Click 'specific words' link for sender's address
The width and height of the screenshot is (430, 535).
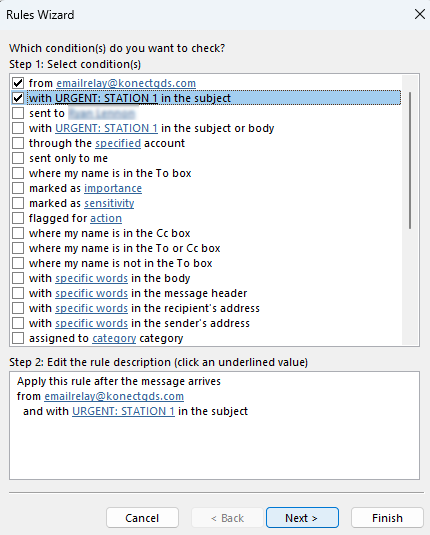[91, 323]
